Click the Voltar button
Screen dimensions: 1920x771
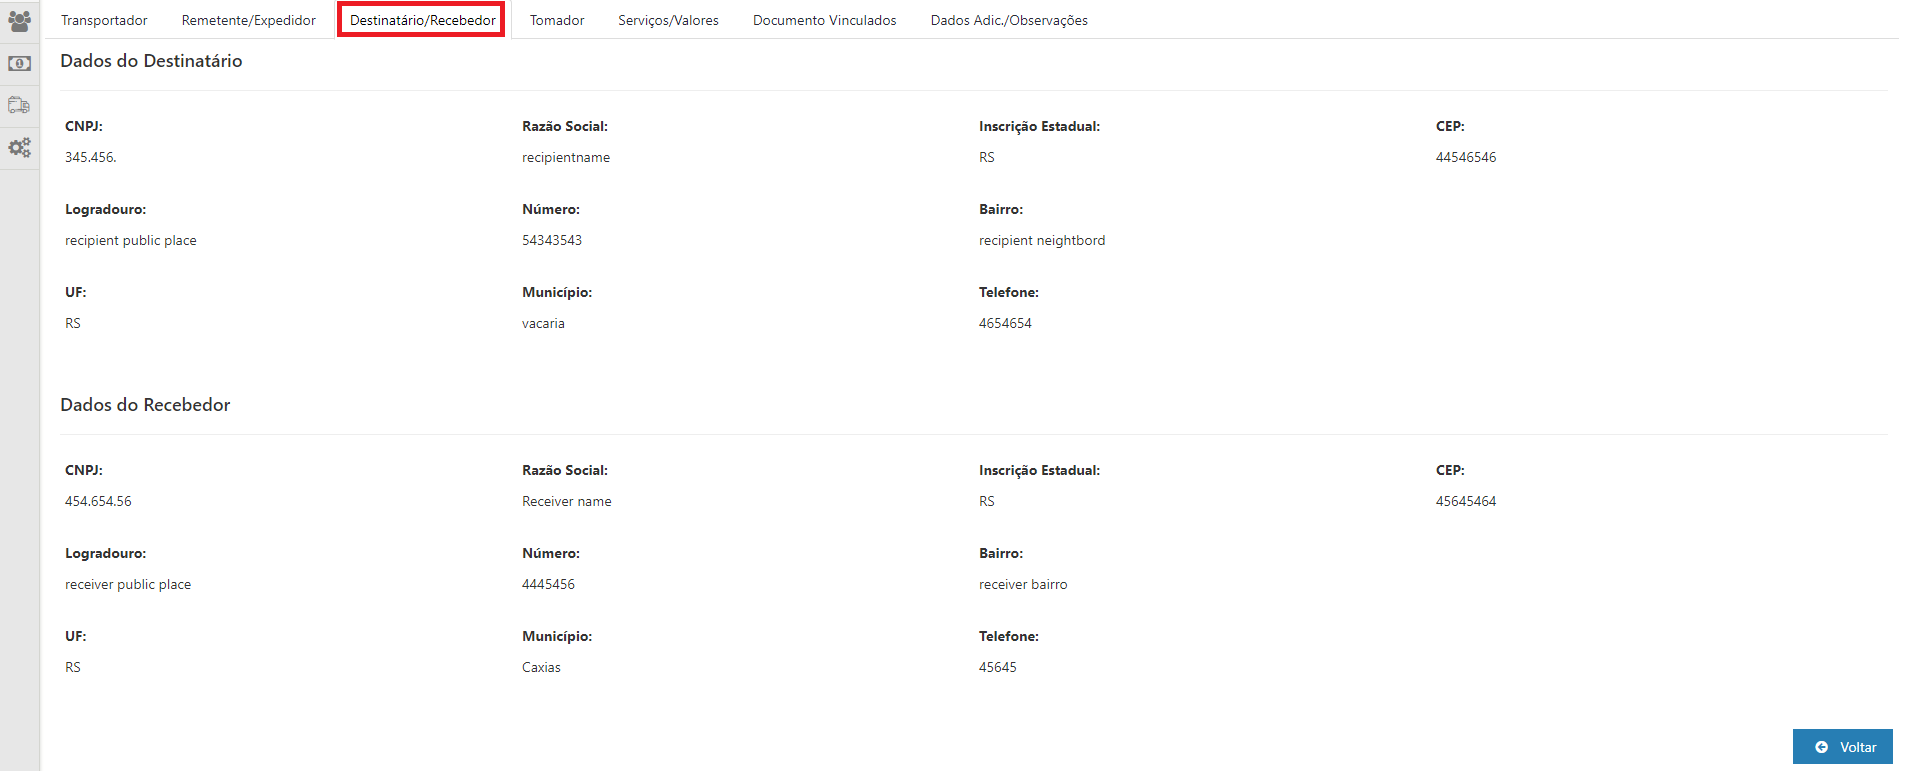1843,747
